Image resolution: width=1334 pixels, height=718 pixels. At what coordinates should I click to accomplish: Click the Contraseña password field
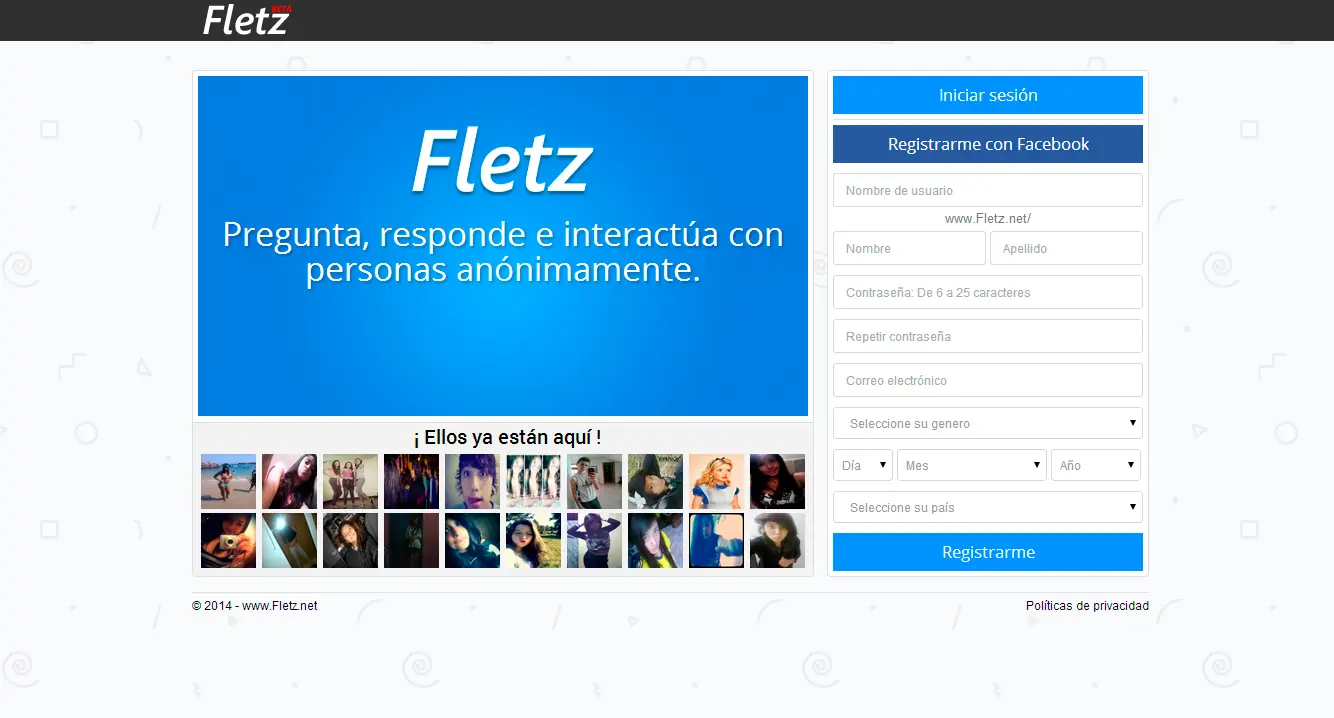point(988,292)
